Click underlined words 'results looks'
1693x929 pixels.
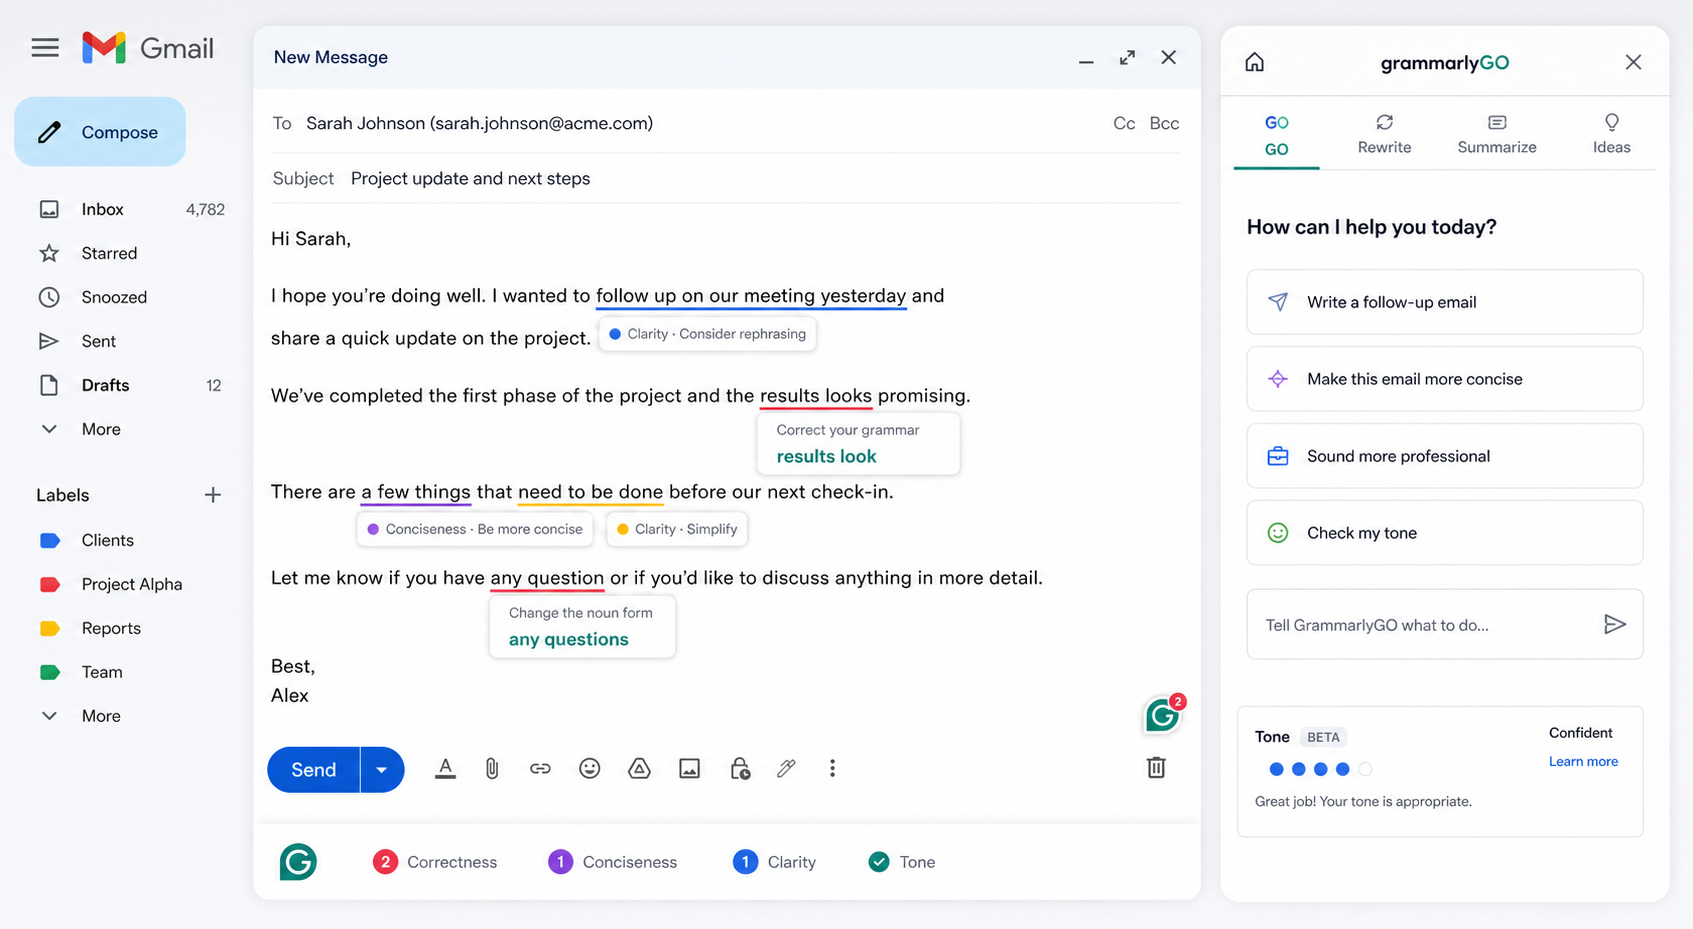tap(816, 396)
